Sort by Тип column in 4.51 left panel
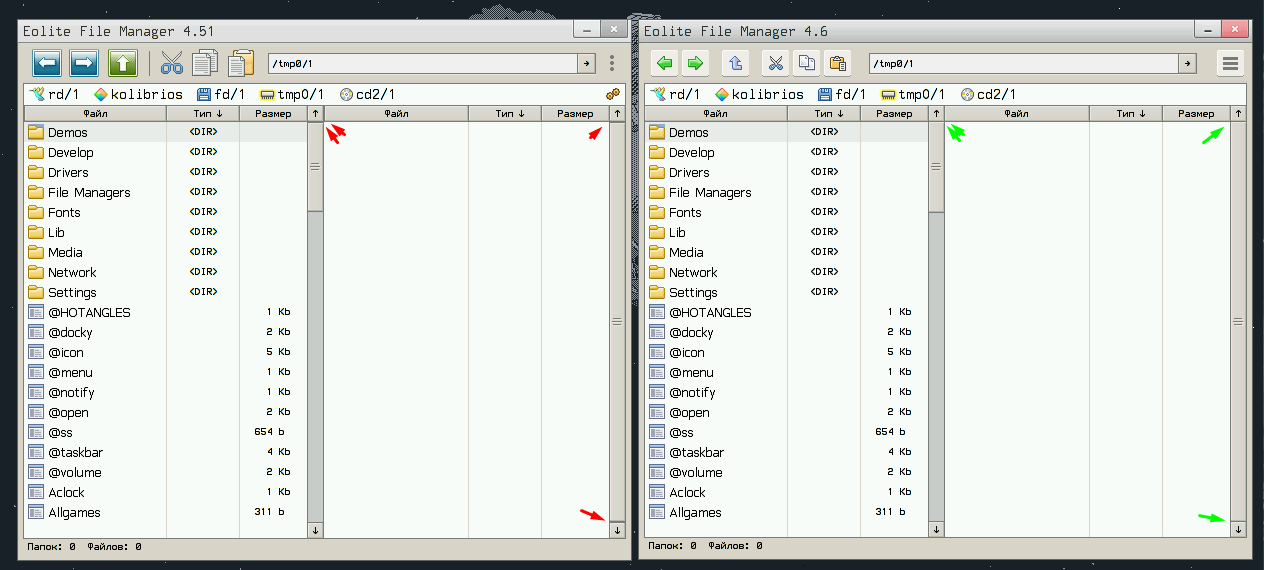This screenshot has width=1264, height=570. (203, 114)
